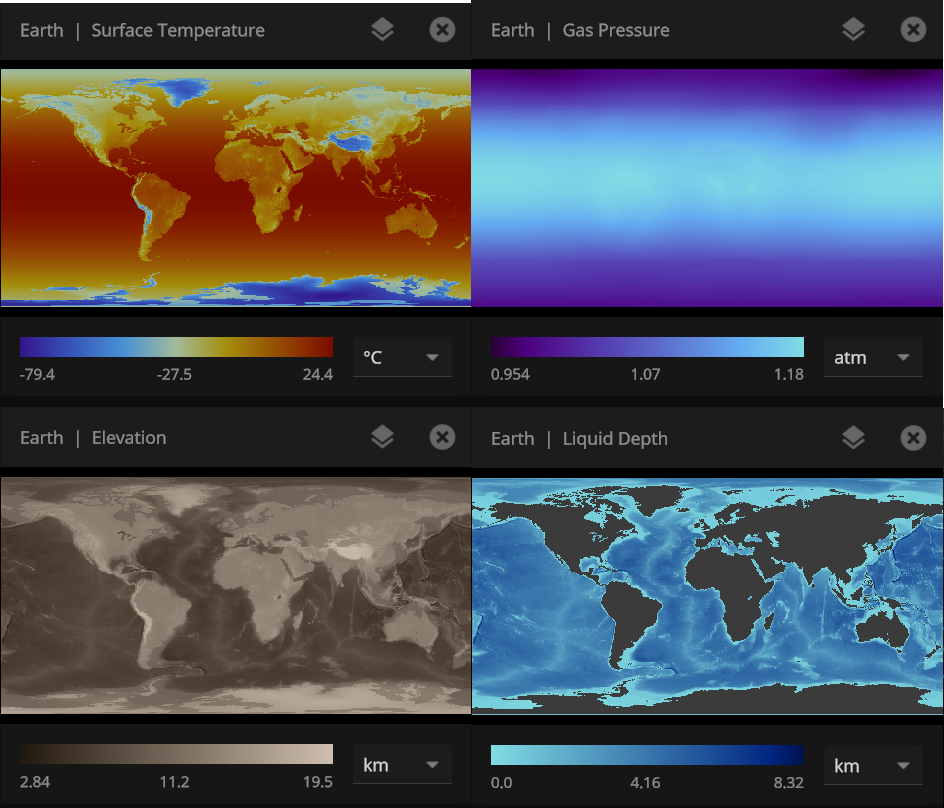The image size is (944, 808).
Task: Click the 0.954 minimum pressure value
Action: click(x=511, y=374)
